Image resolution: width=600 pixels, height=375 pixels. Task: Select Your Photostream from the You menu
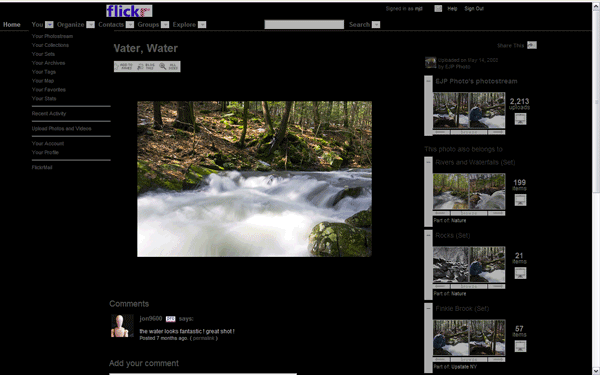(x=52, y=36)
